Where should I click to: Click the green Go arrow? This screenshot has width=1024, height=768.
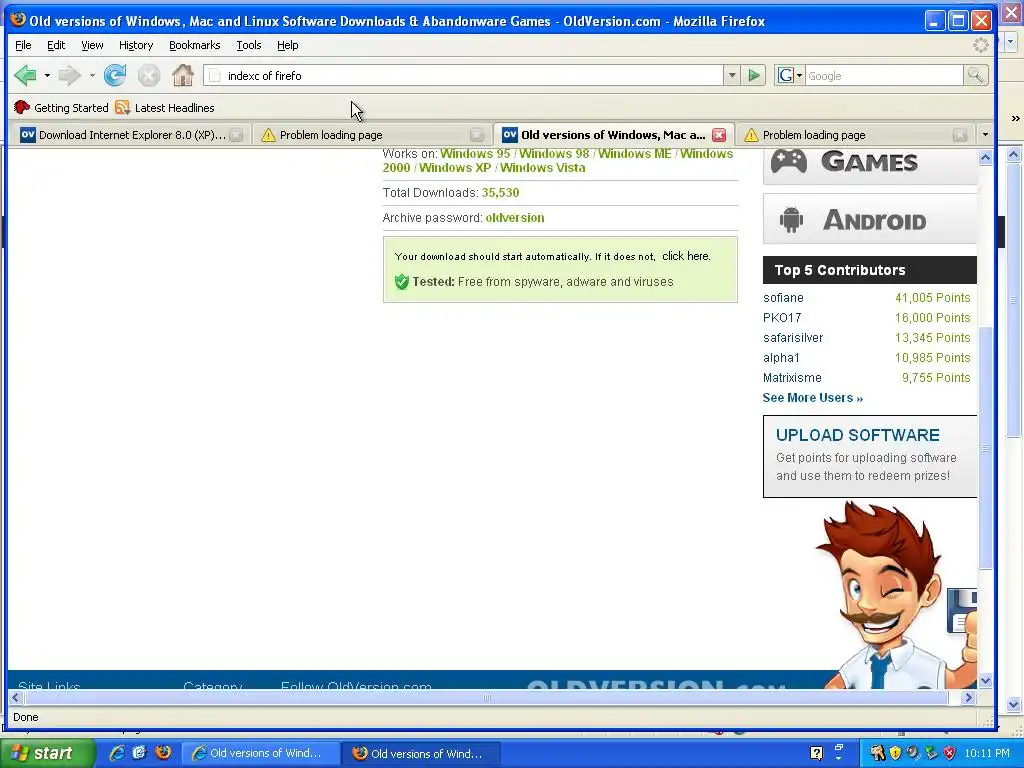tap(754, 76)
